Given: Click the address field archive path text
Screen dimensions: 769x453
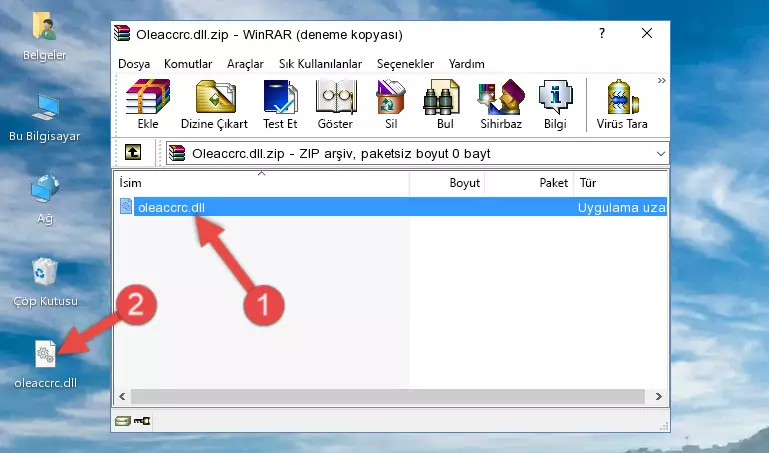Looking at the screenshot, I should [x=341, y=153].
